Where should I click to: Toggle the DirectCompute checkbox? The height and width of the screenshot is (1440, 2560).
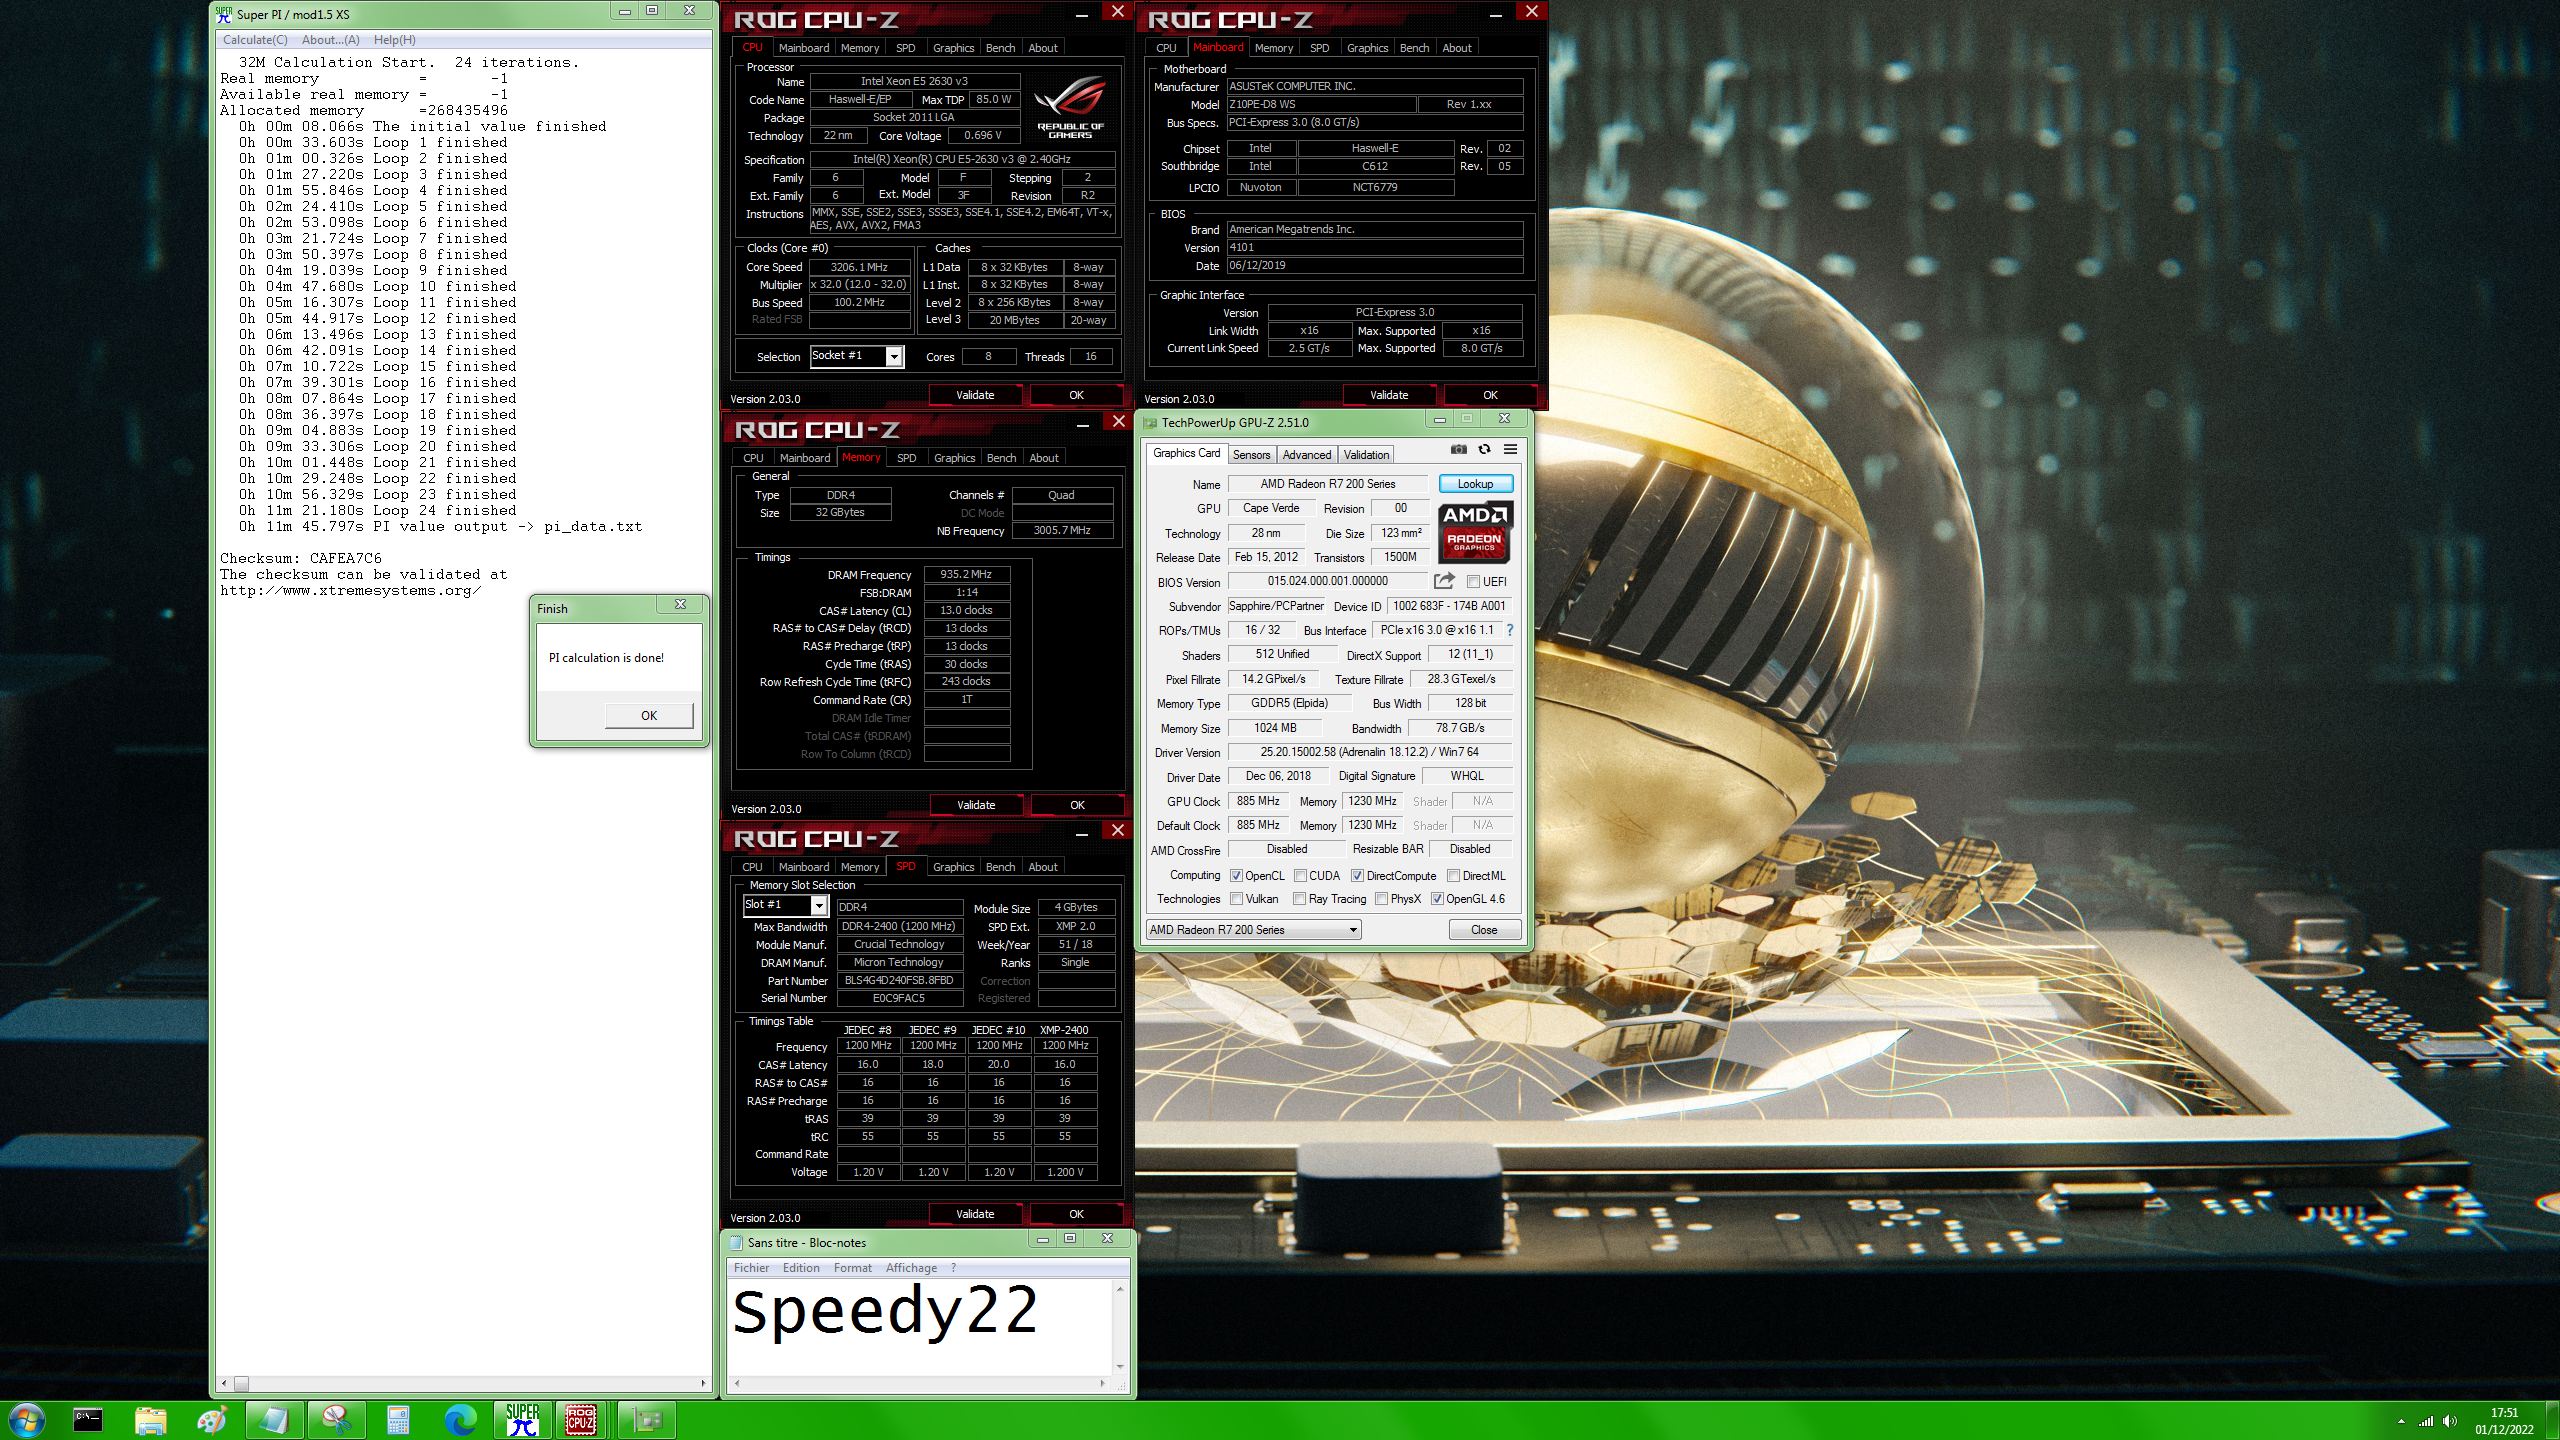point(1357,875)
